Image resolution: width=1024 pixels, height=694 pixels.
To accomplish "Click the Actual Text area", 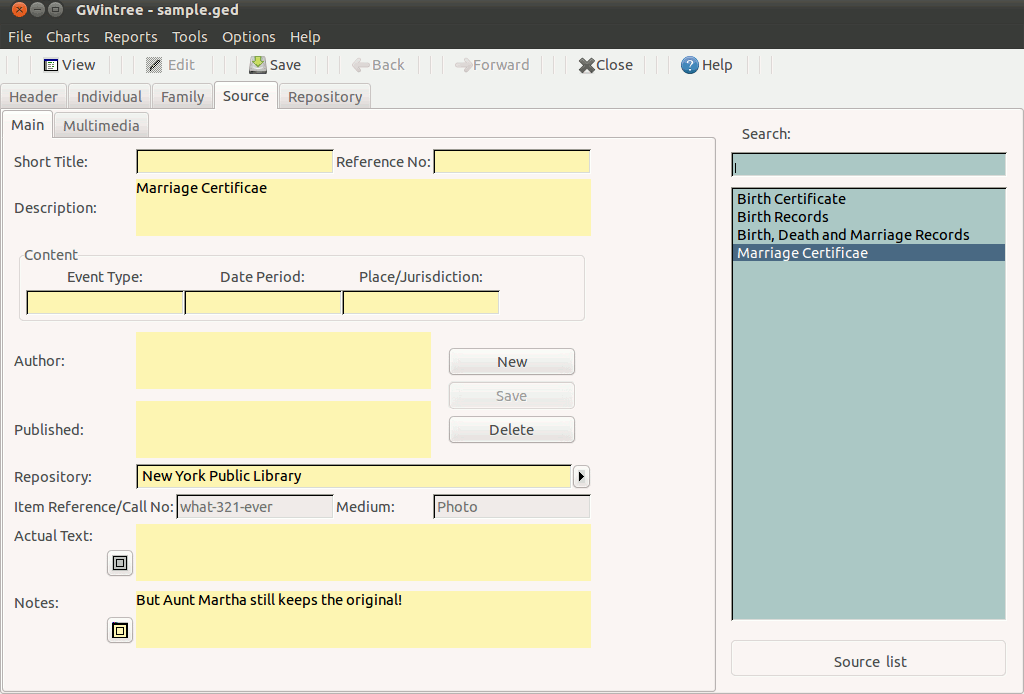I will (x=363, y=552).
